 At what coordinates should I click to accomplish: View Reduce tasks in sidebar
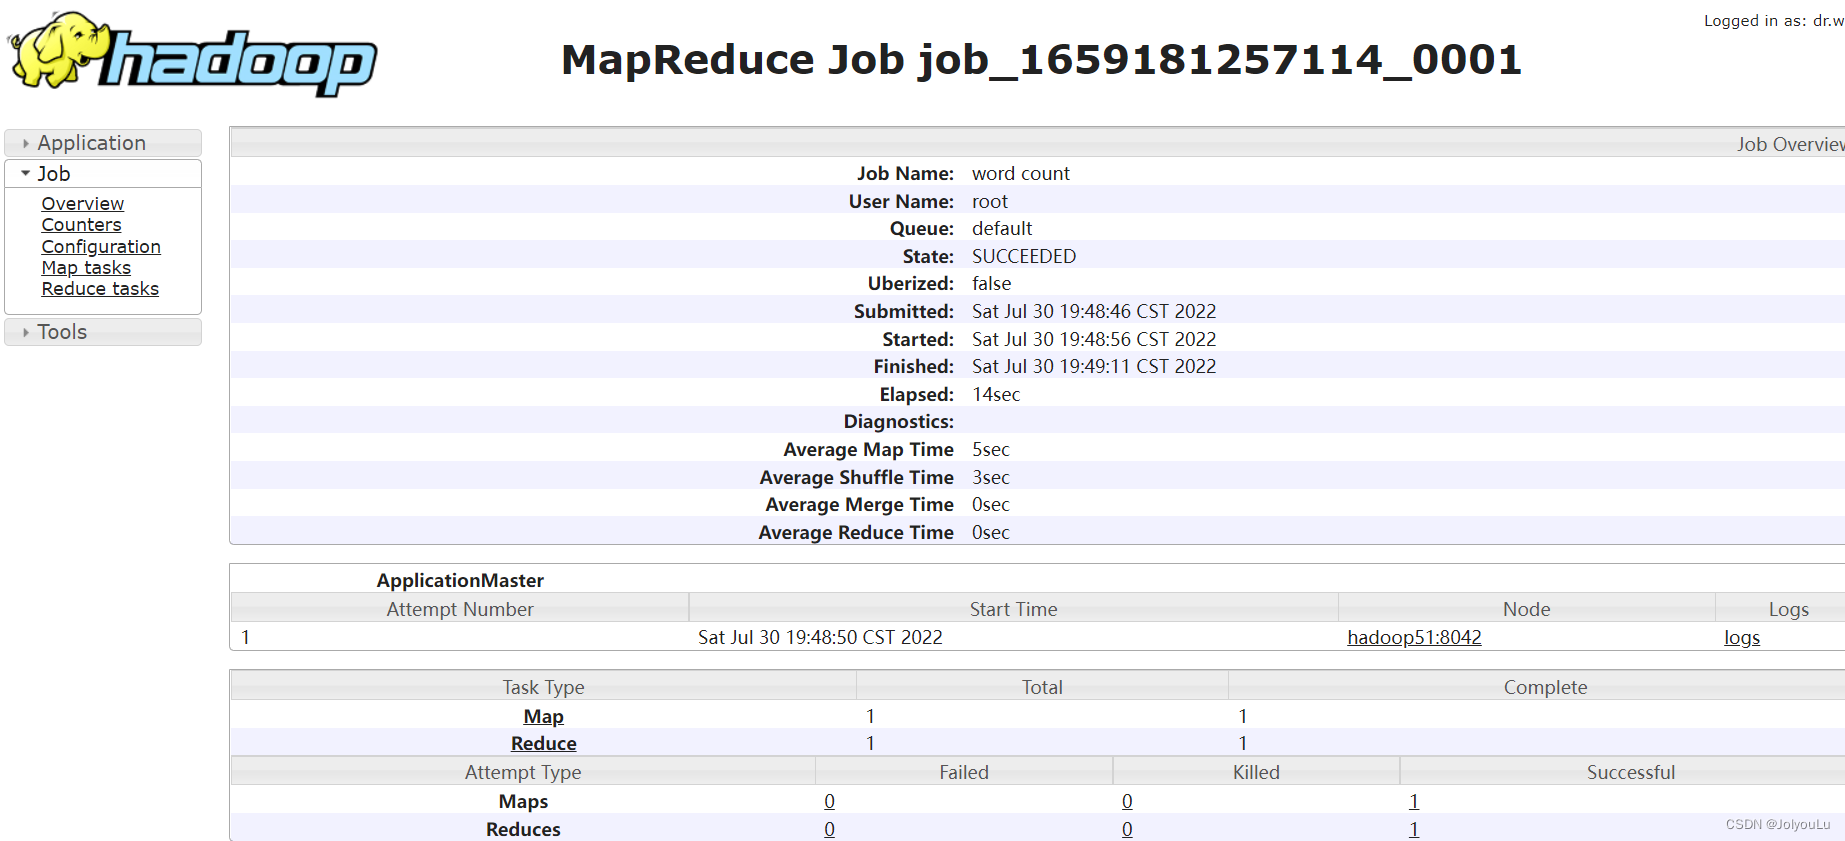coord(100,289)
